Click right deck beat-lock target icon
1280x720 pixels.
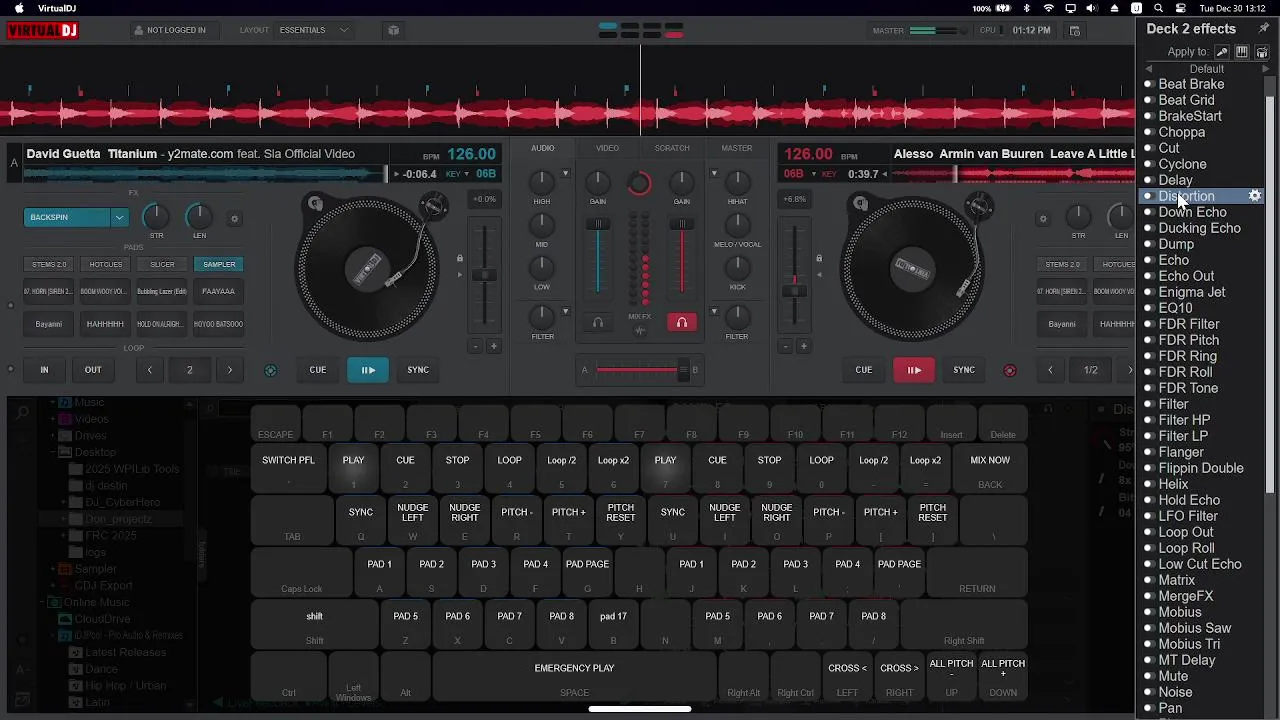click(1009, 370)
